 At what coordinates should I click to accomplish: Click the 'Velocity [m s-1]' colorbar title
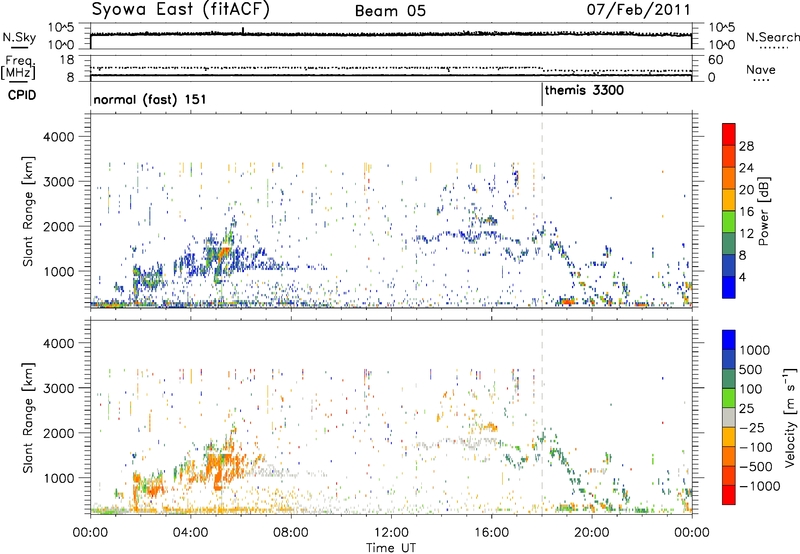(x=790, y=417)
